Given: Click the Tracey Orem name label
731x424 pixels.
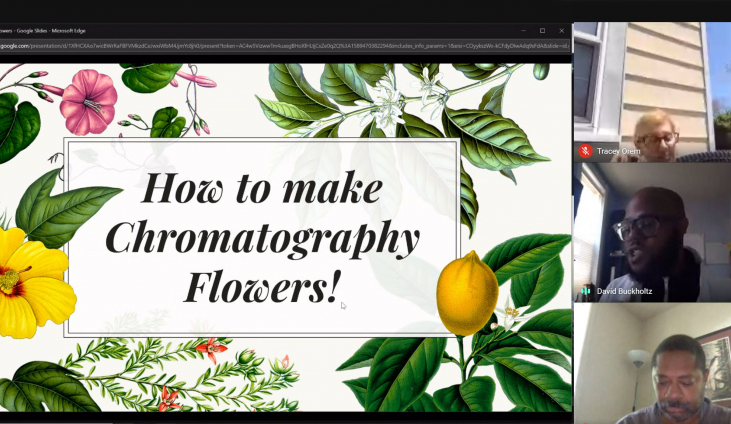Looking at the screenshot, I should tap(618, 151).
